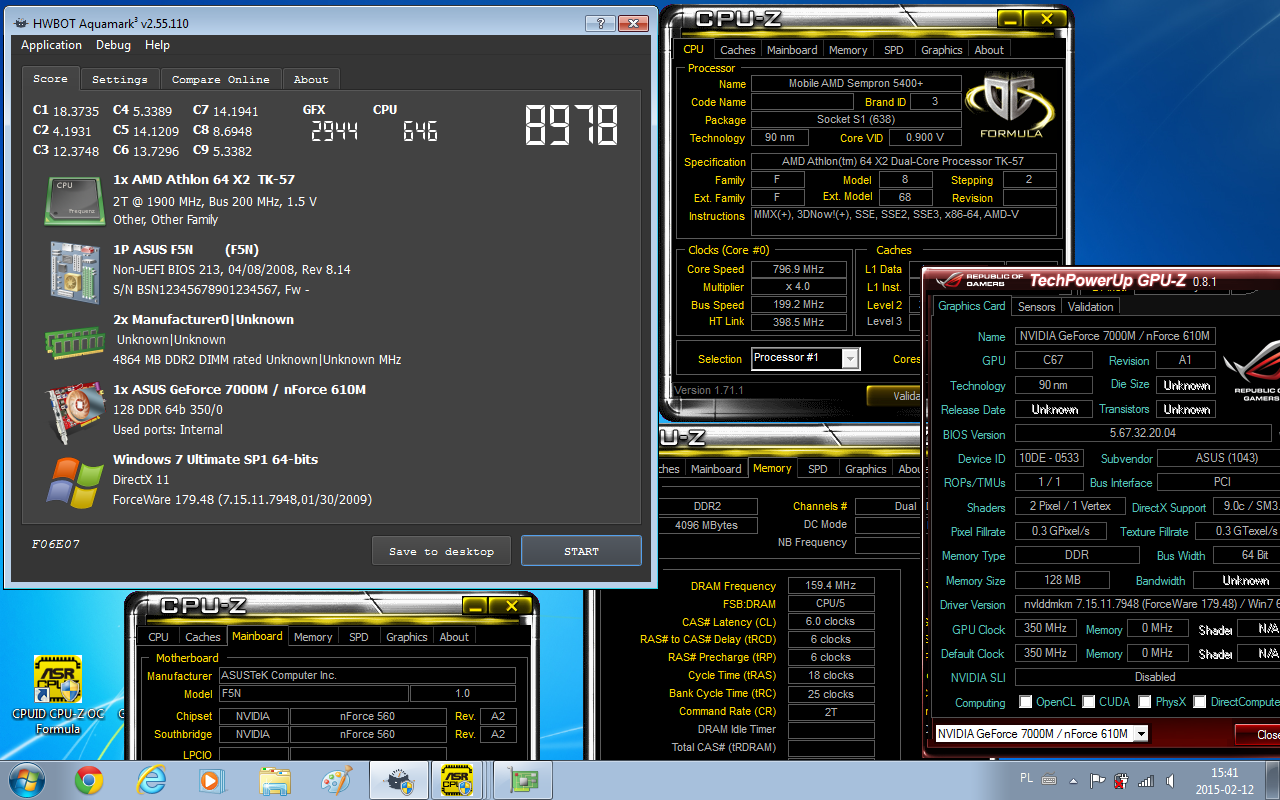
Task: Click the help question mark button in Aquamark
Action: pos(599,22)
